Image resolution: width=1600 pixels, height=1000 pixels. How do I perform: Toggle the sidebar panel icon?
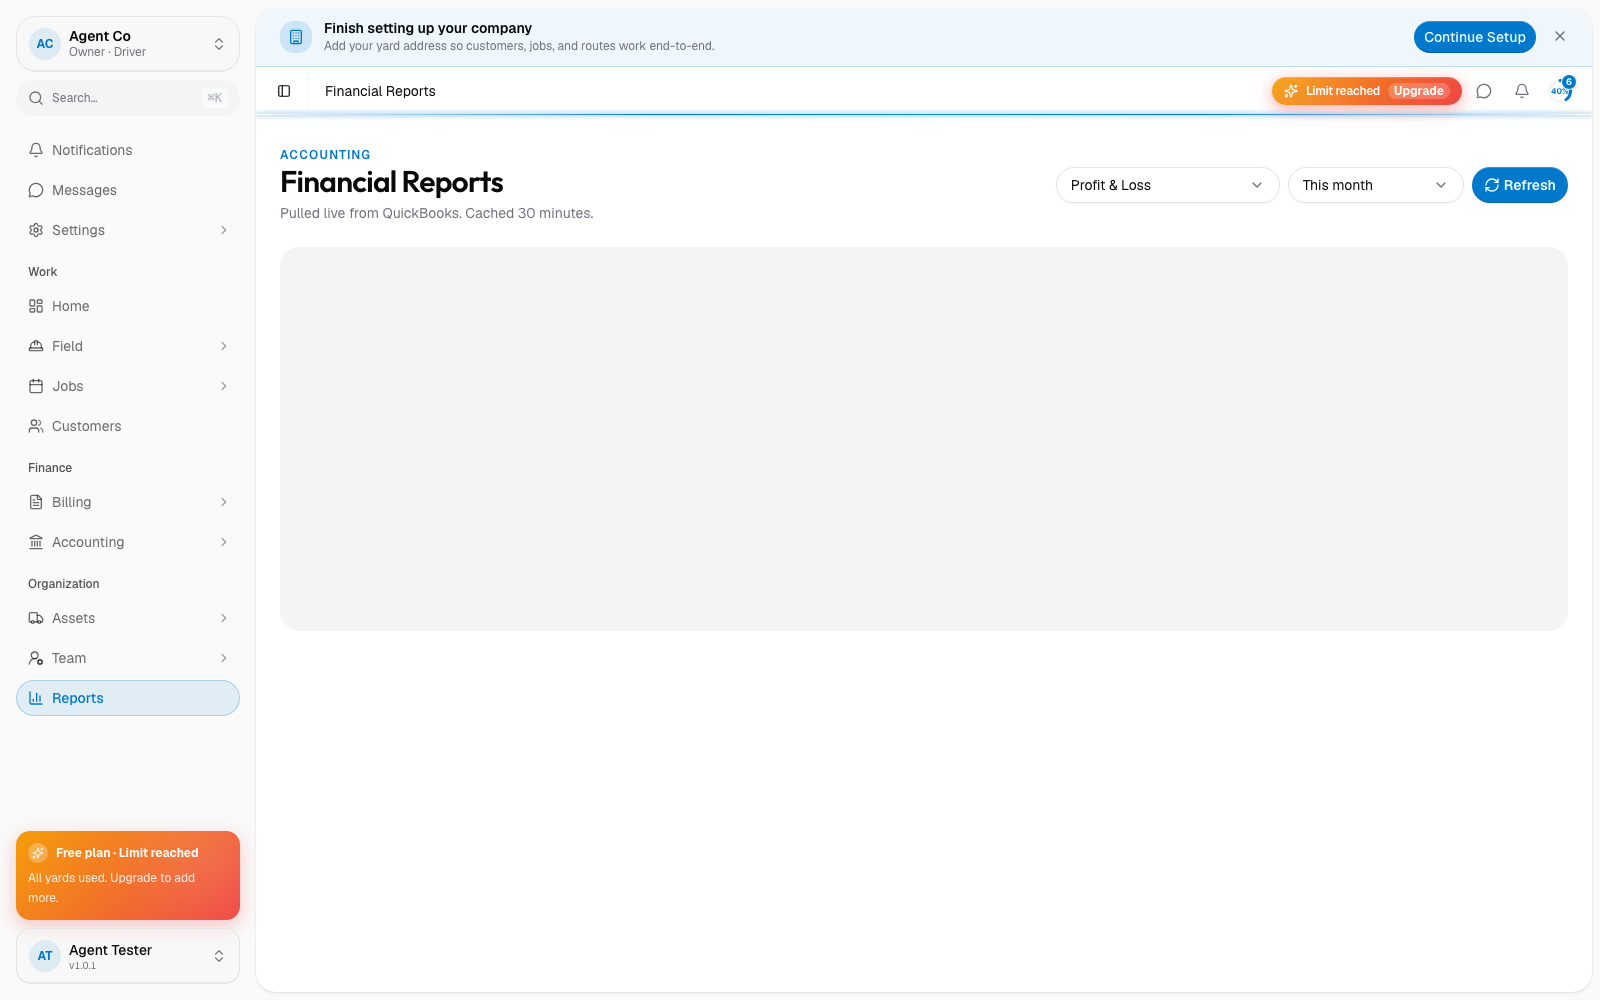[284, 91]
